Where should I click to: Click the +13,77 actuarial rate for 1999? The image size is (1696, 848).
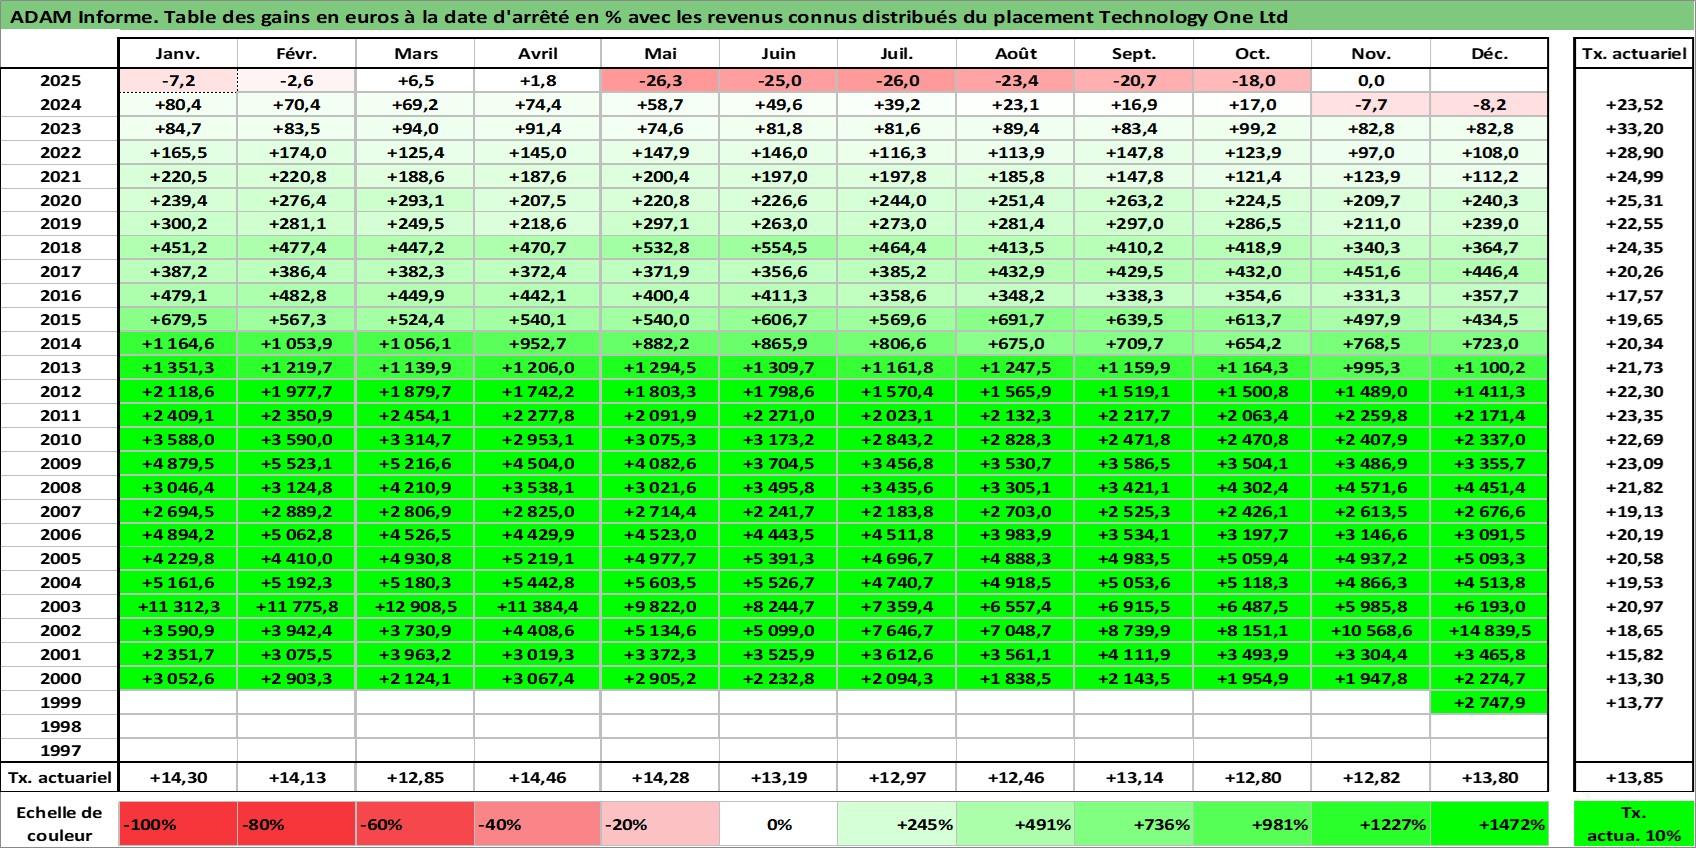[x=1634, y=702]
